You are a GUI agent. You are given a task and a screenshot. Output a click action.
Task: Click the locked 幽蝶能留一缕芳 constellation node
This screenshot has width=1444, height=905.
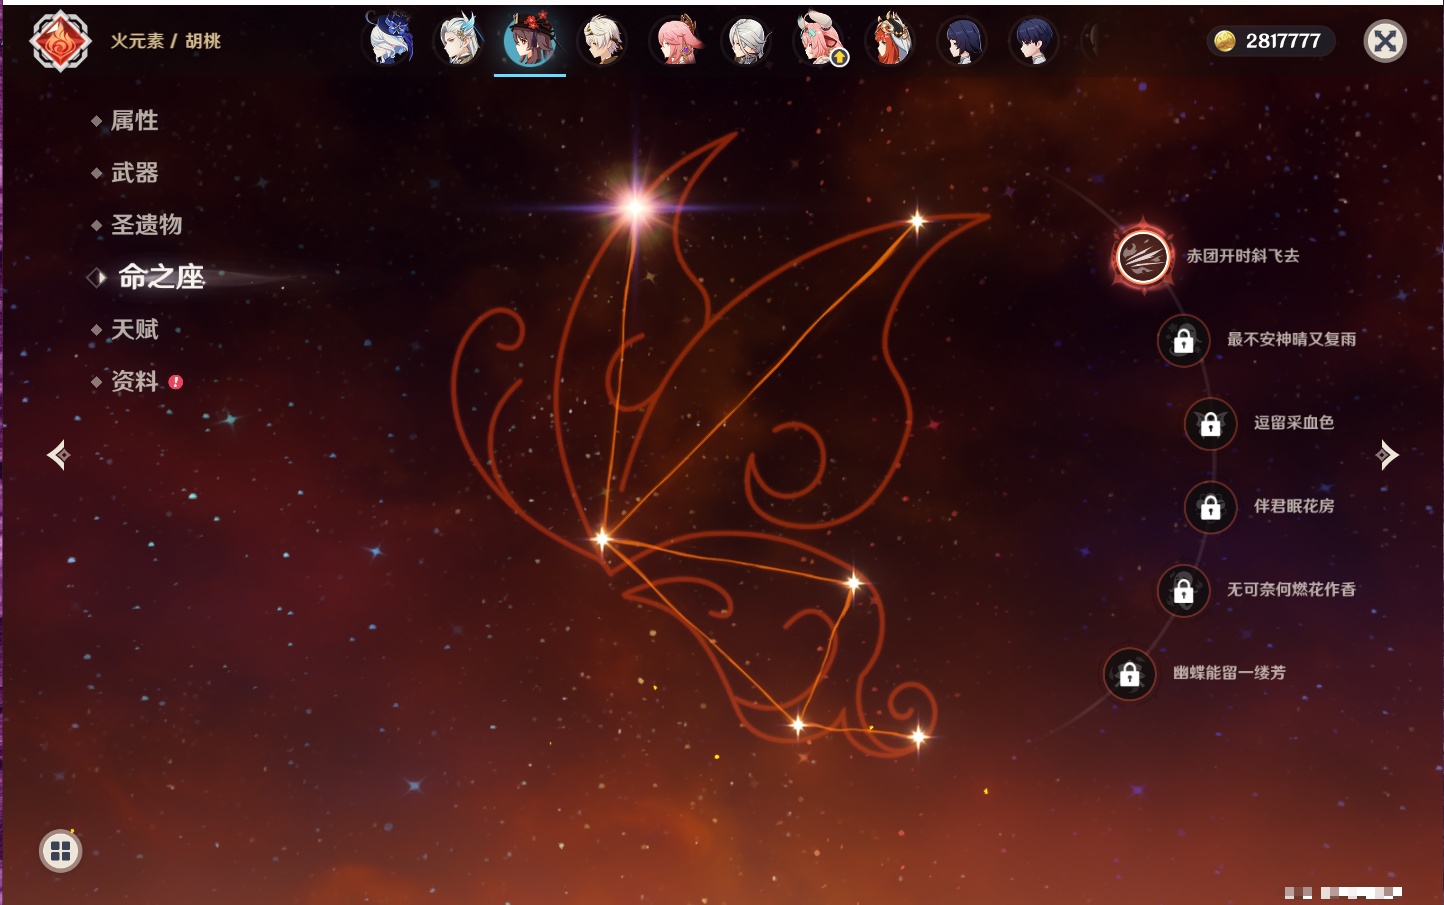(x=1129, y=674)
